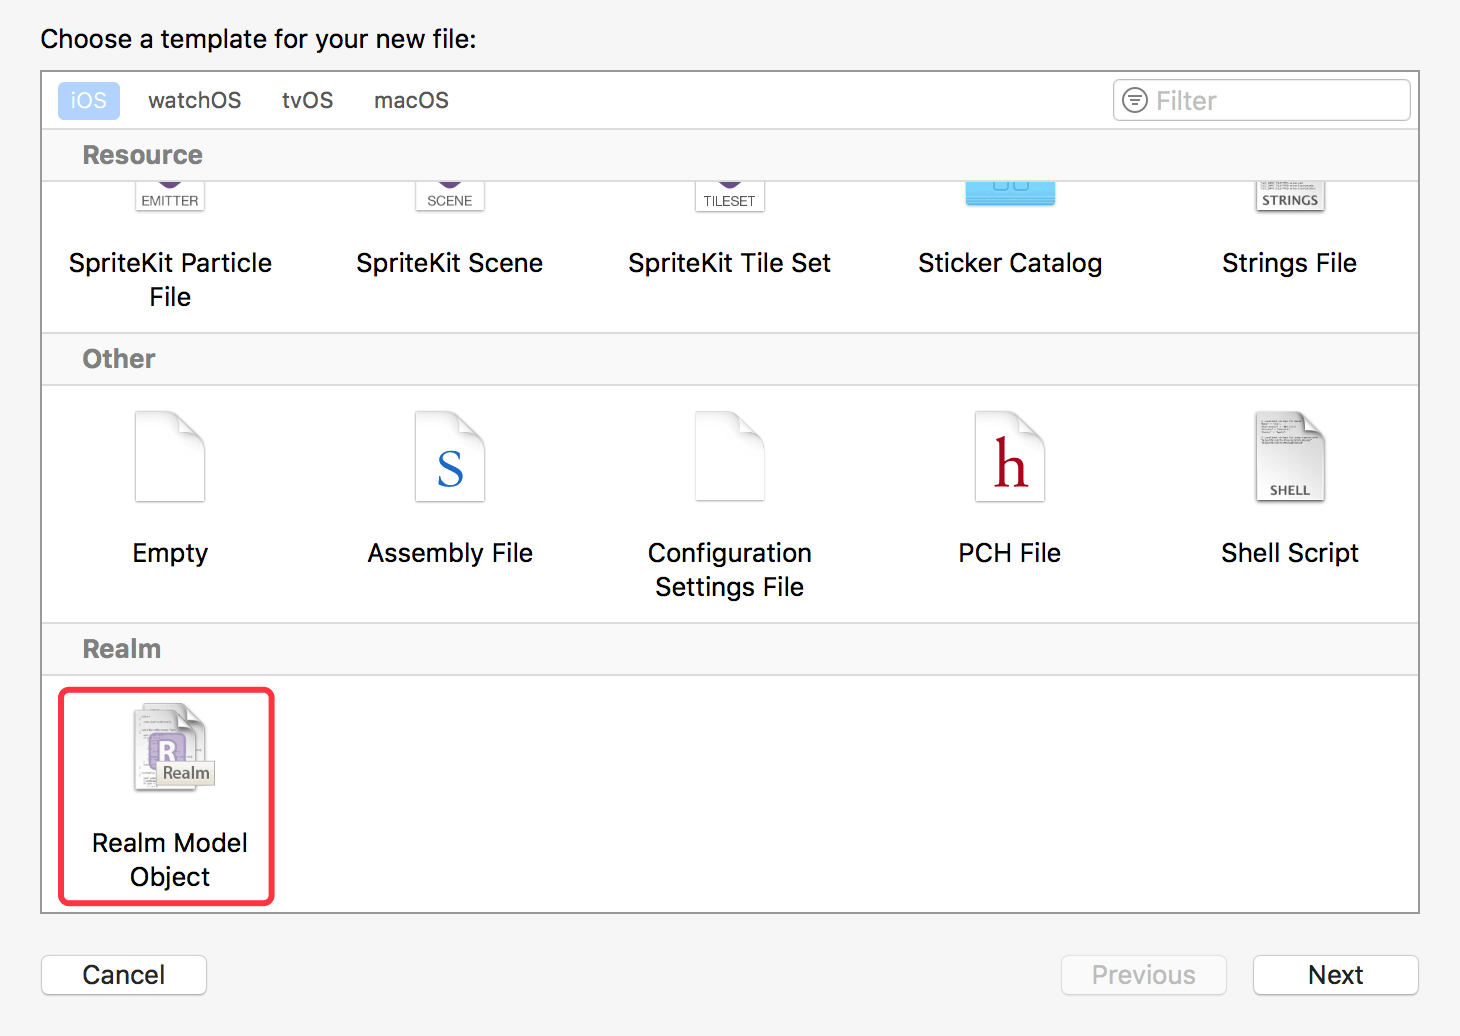Focus the Filter text field

coord(1262,100)
